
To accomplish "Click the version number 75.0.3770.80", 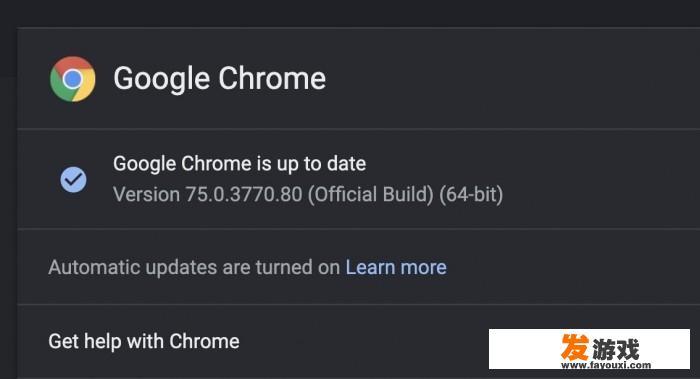I will (x=244, y=195).
